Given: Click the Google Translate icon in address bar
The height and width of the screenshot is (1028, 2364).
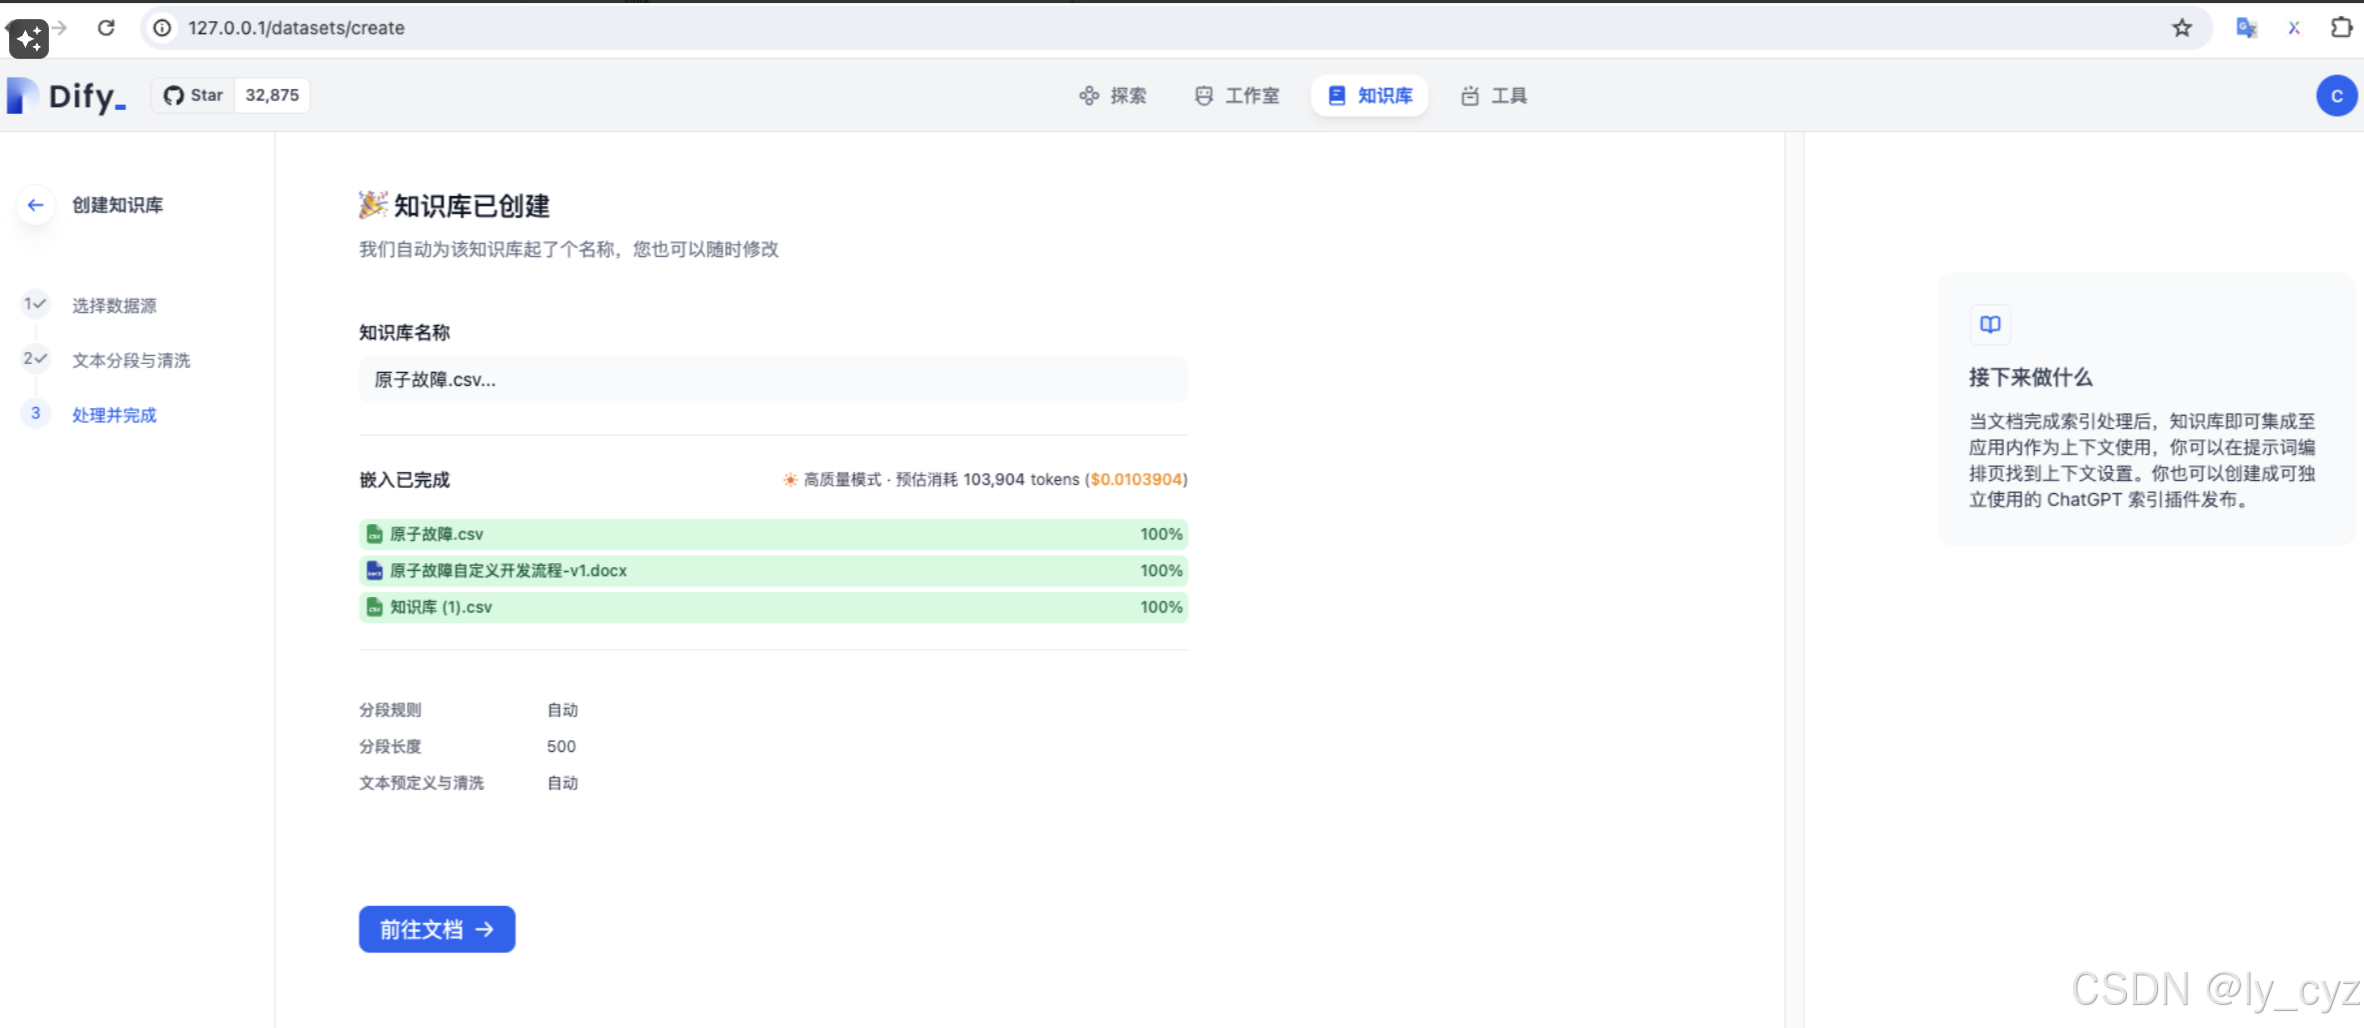Looking at the screenshot, I should click(2246, 28).
